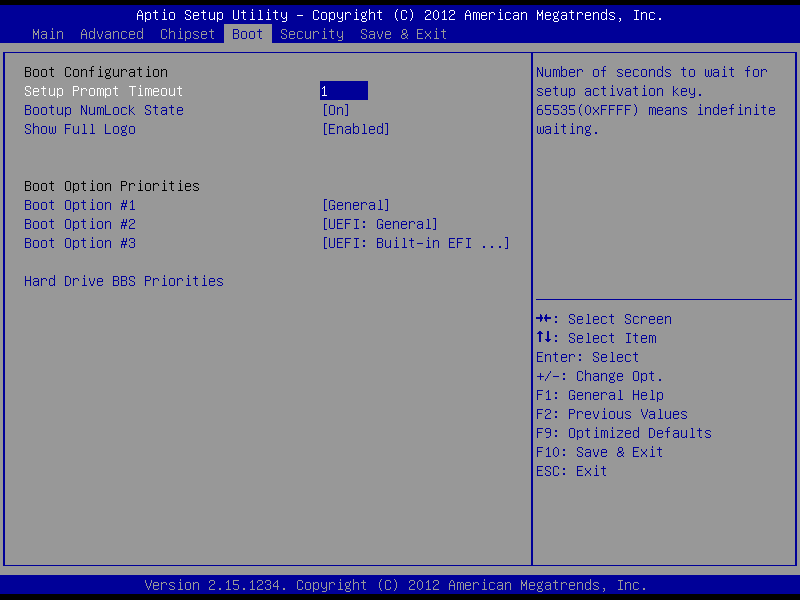Open the Main tab
The height and width of the screenshot is (600, 800).
click(x=48, y=34)
